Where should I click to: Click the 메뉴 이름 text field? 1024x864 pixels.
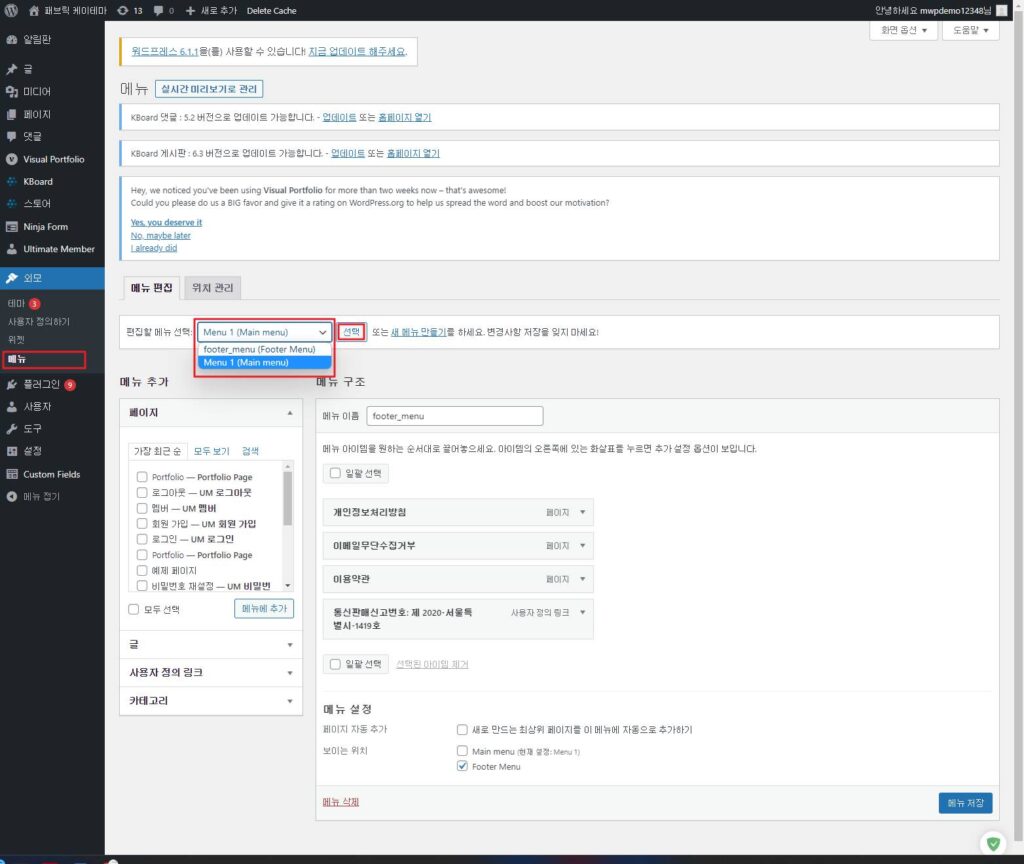pos(454,415)
